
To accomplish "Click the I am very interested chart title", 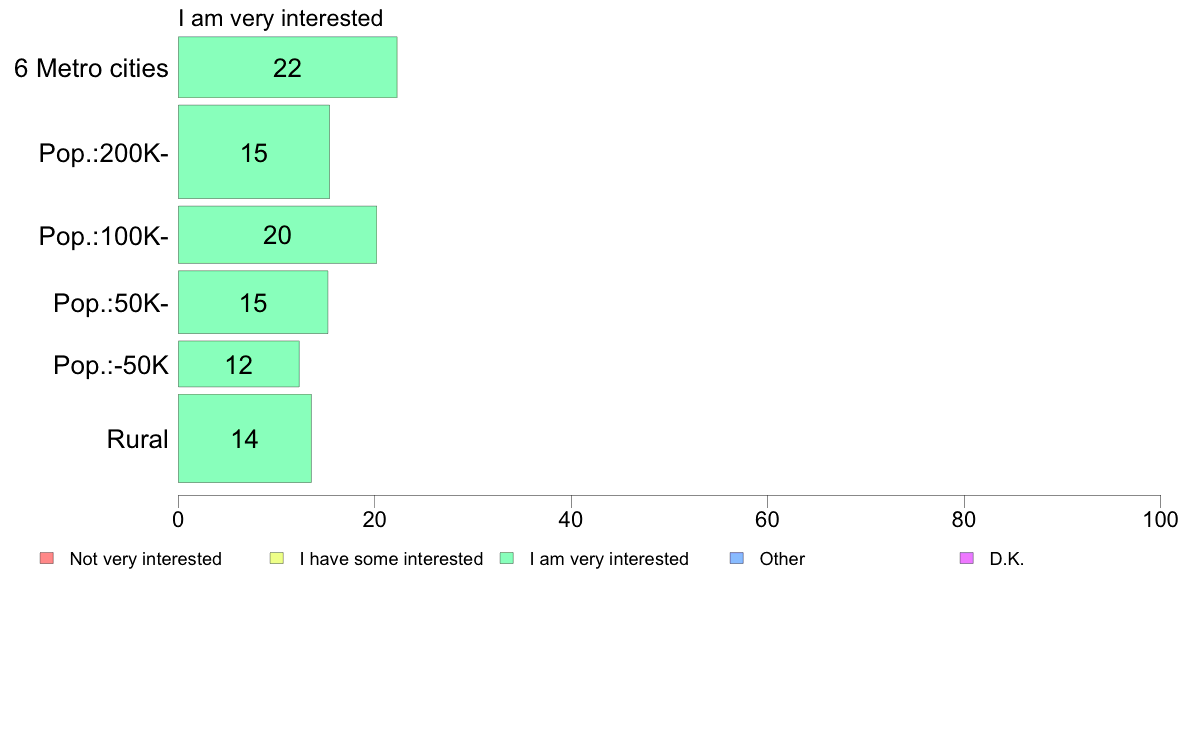I will 280,18.
